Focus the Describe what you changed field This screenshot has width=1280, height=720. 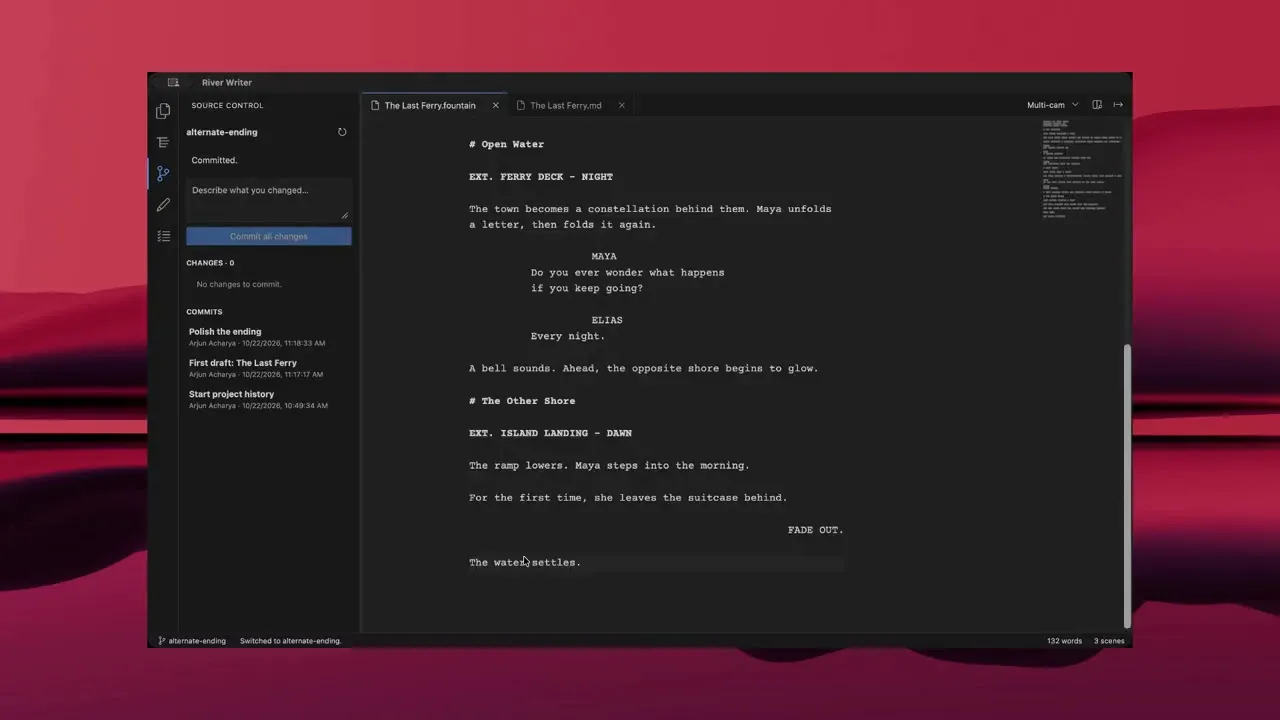[x=268, y=199]
